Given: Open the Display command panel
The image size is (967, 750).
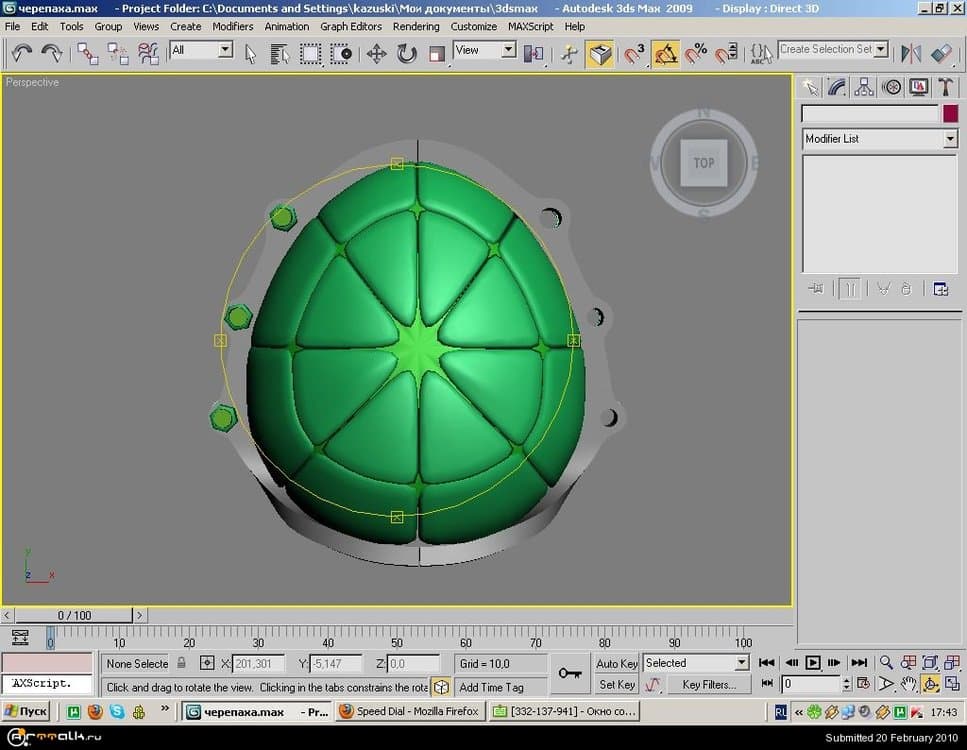Looking at the screenshot, I should coord(918,88).
